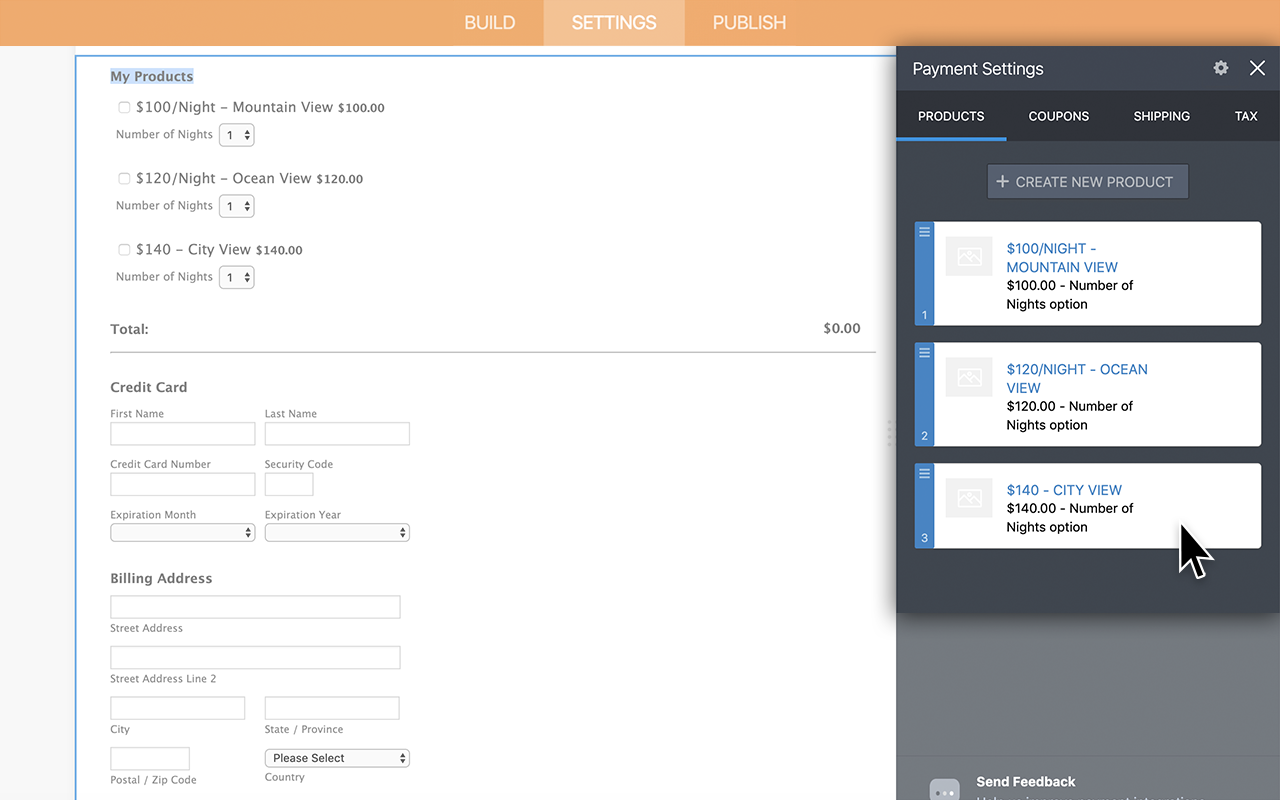The width and height of the screenshot is (1280, 800).
Task: Click the First Name input field
Action: 182,433
